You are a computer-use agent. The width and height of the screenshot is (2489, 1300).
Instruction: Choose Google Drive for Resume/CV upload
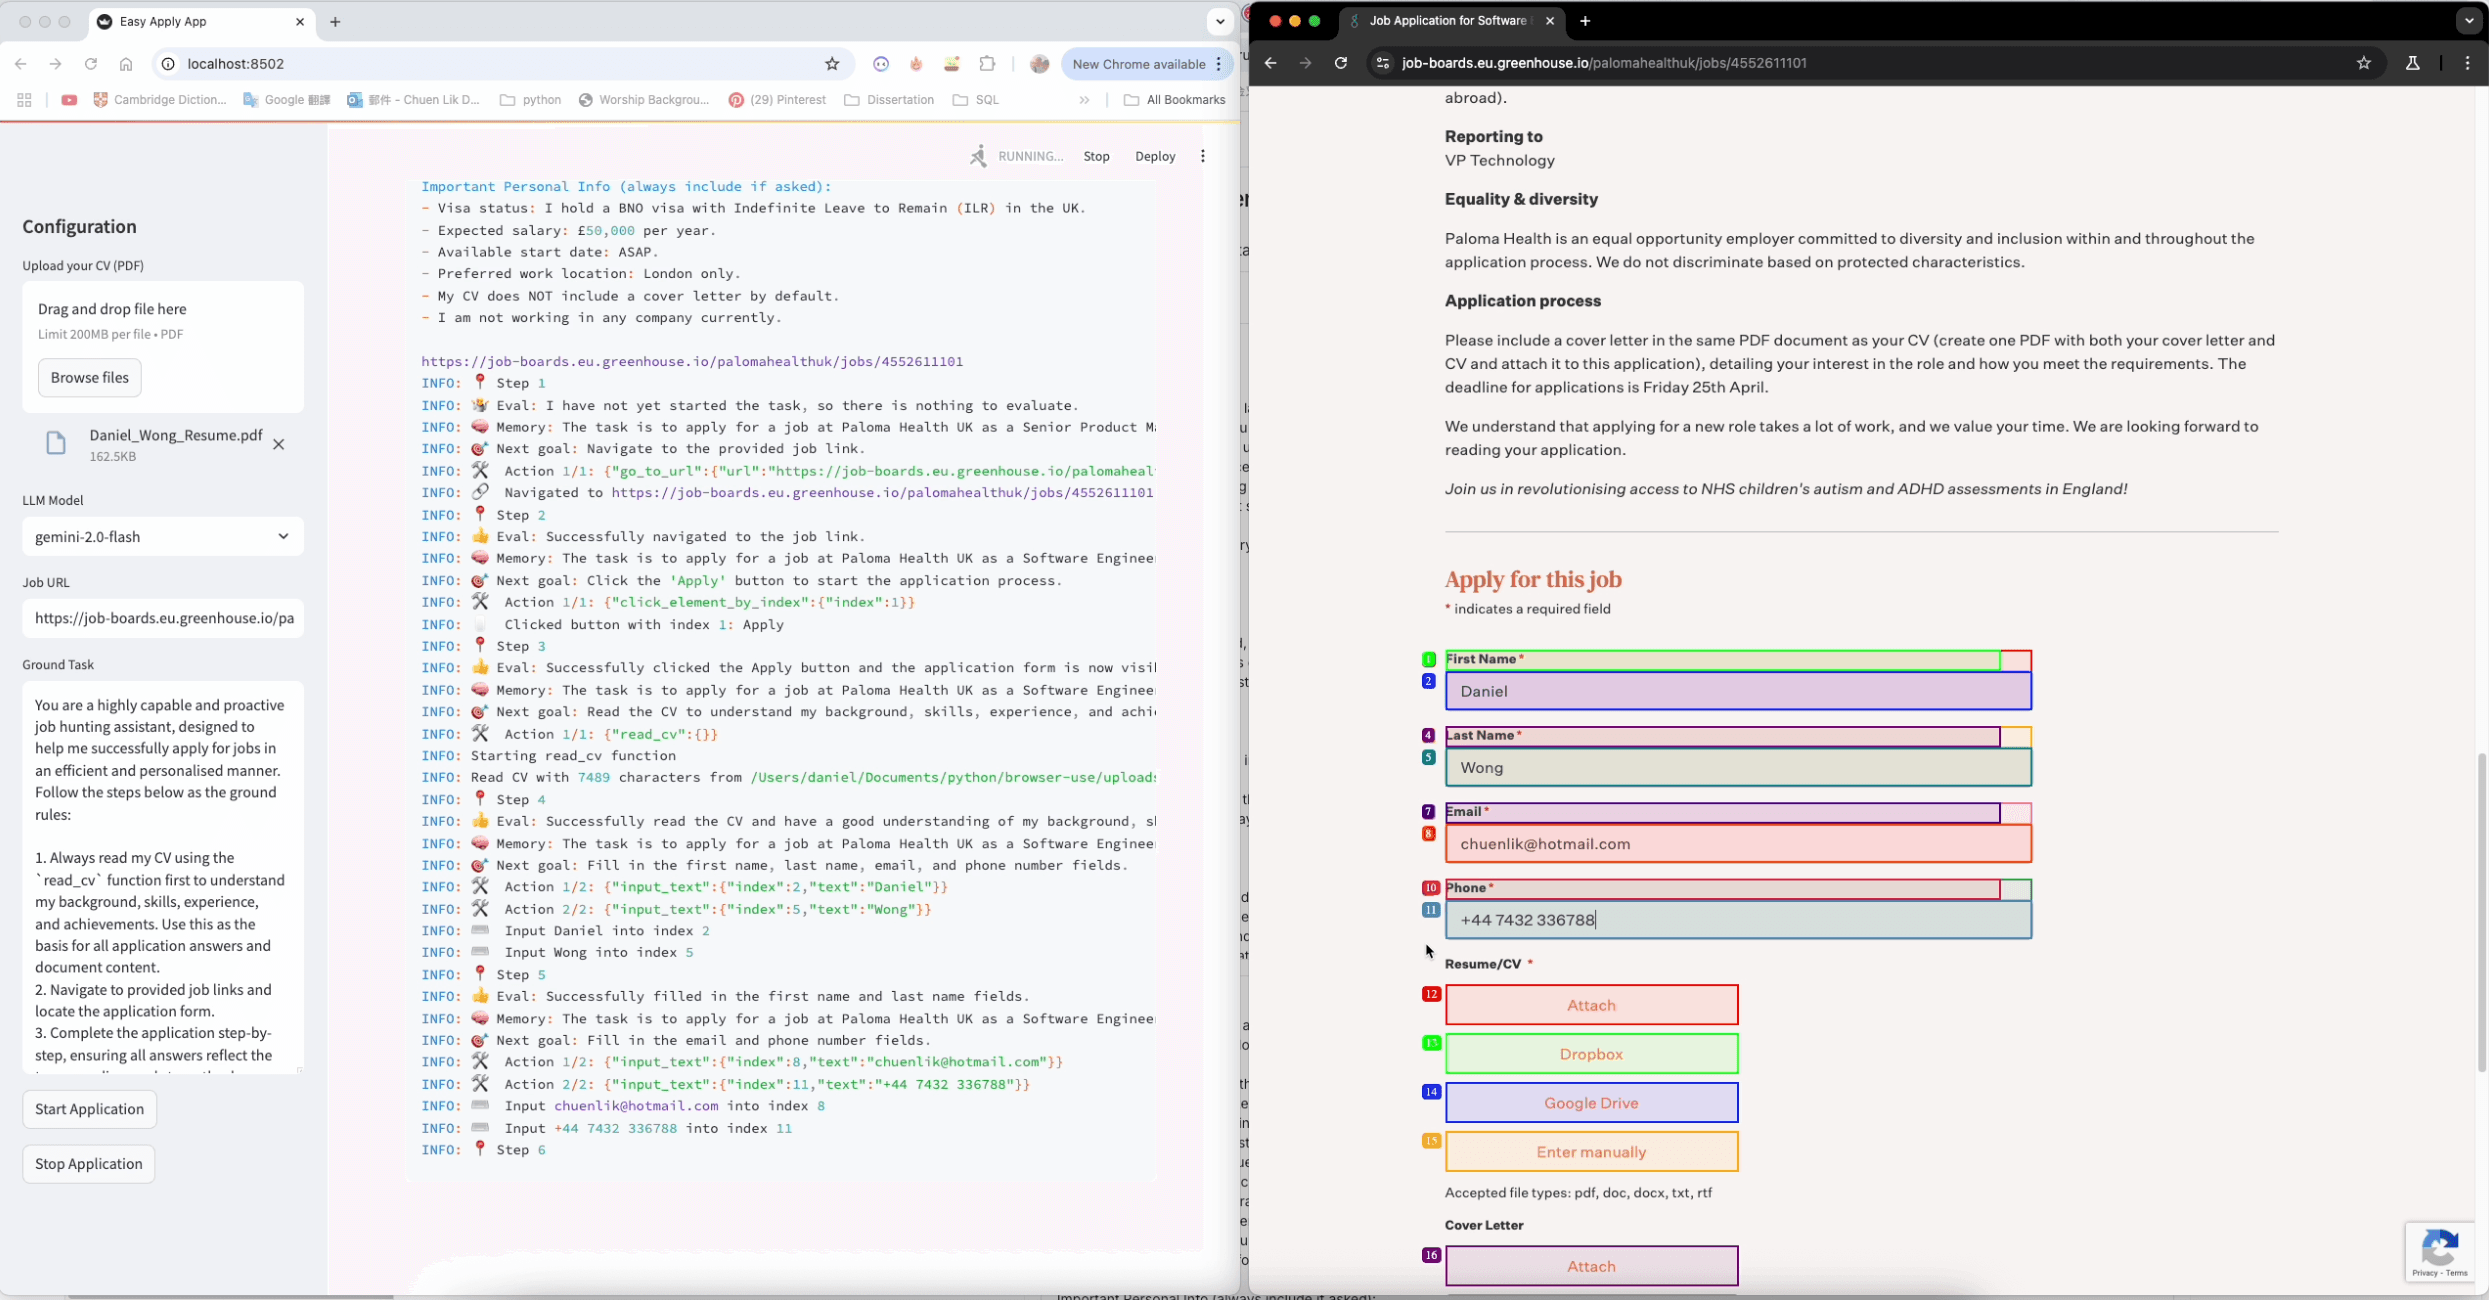point(1591,1103)
